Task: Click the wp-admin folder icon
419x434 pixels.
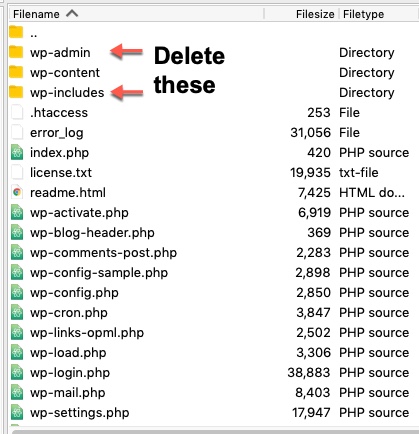Action: (16, 52)
